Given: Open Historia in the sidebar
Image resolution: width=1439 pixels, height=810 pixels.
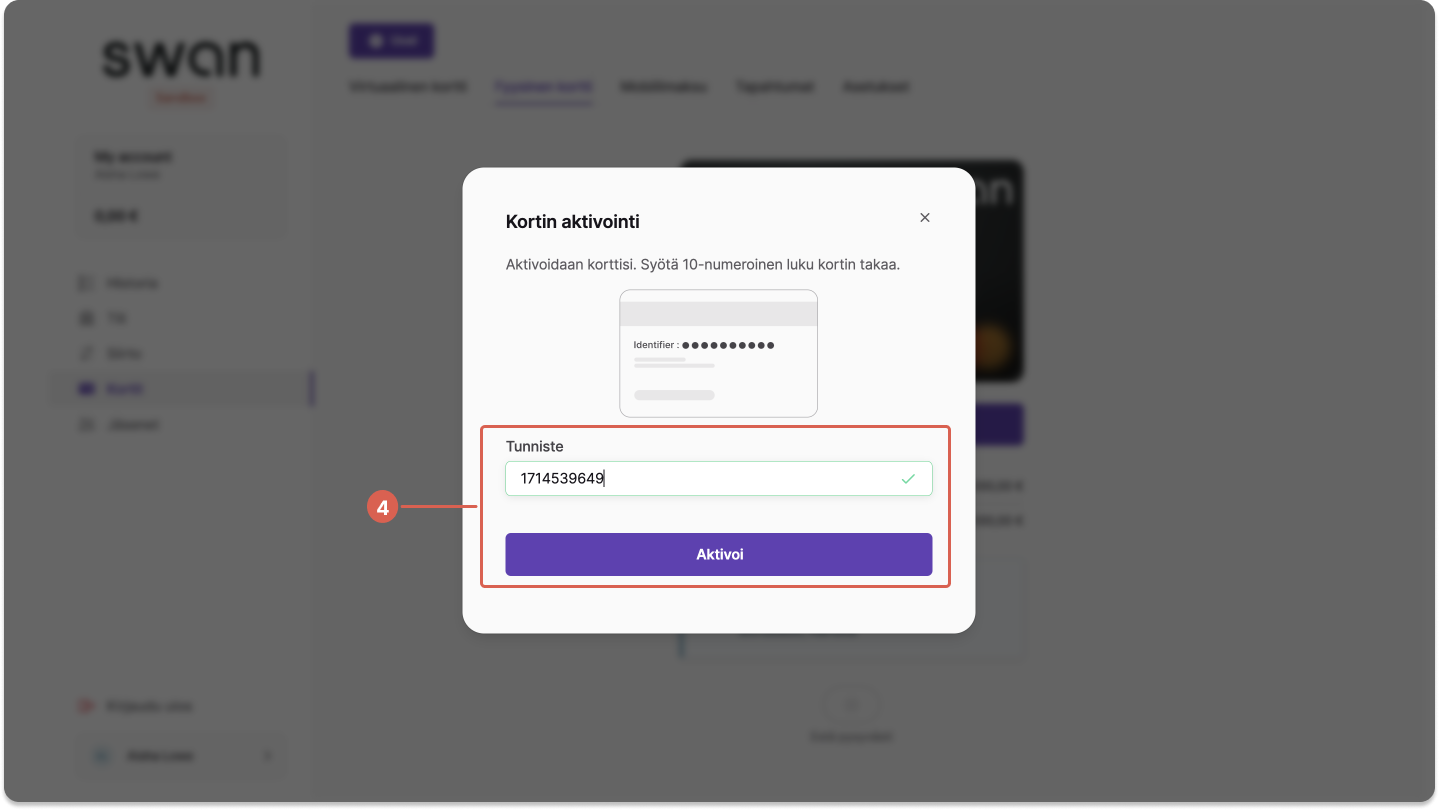Looking at the screenshot, I should tap(132, 283).
